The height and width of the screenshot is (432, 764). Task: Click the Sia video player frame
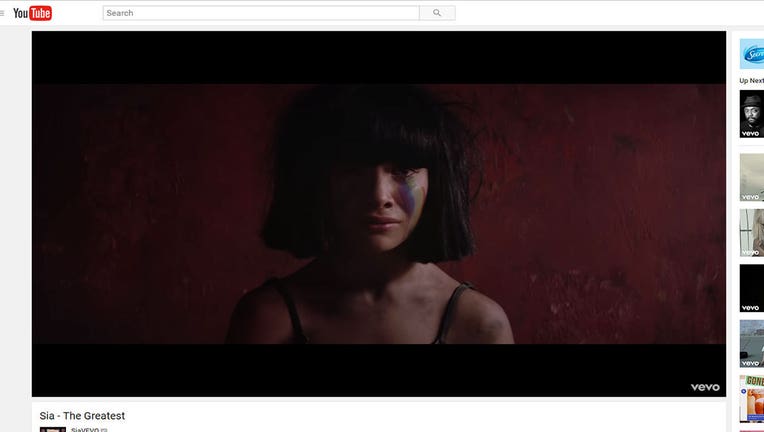(379, 214)
